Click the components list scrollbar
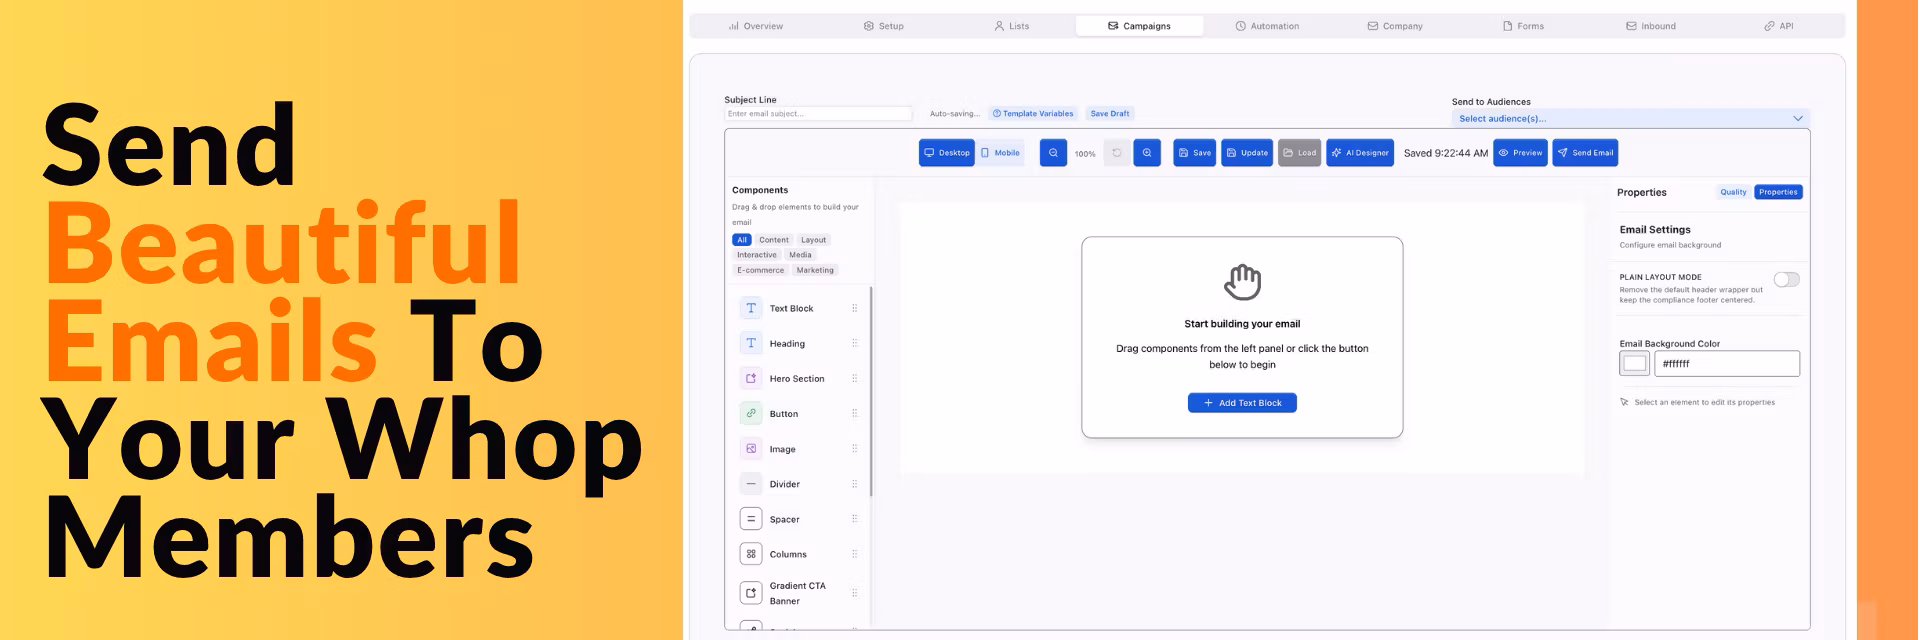Screen dimensions: 1920x640 point(871,391)
